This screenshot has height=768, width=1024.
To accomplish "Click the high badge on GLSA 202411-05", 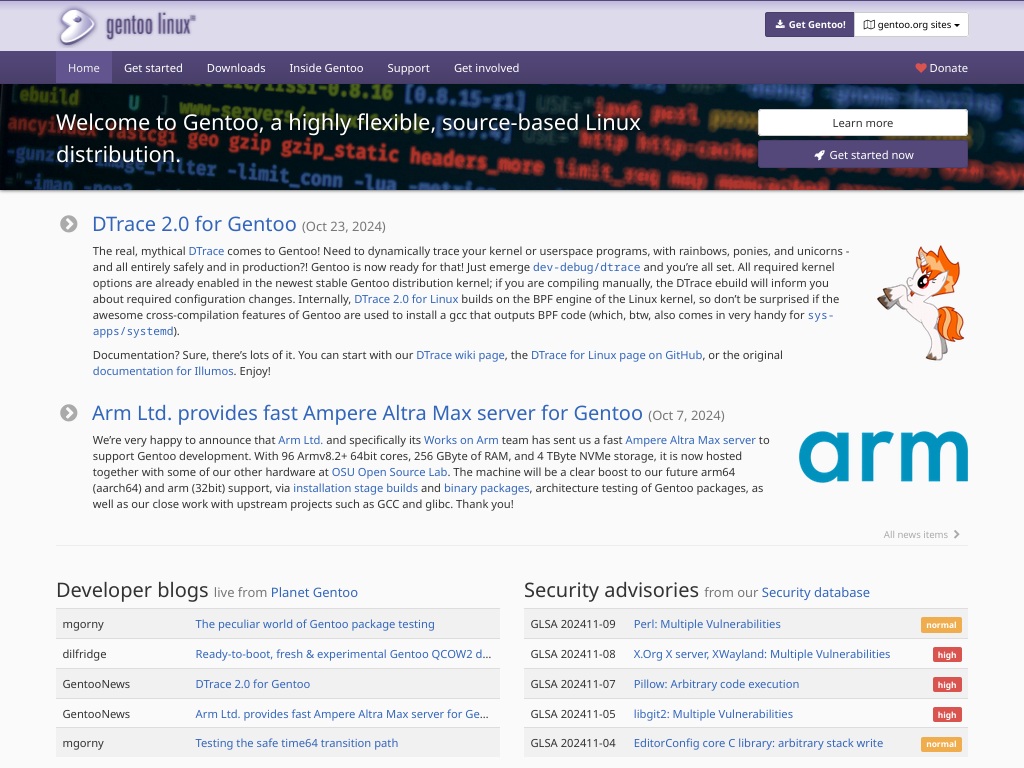I will 947,715.
